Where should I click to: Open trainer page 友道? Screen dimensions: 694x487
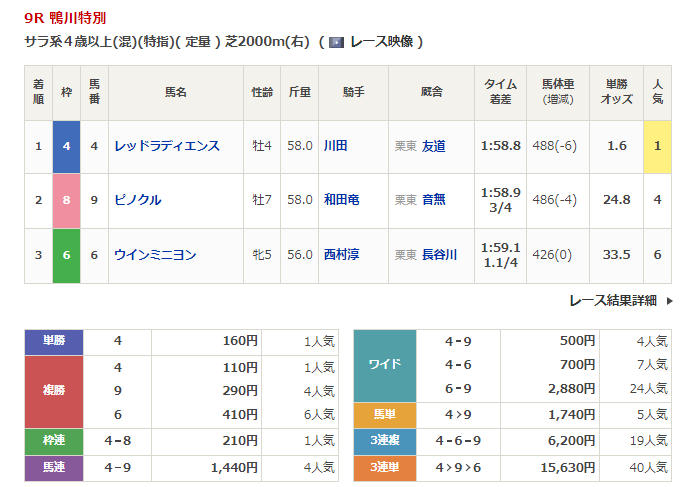click(434, 146)
